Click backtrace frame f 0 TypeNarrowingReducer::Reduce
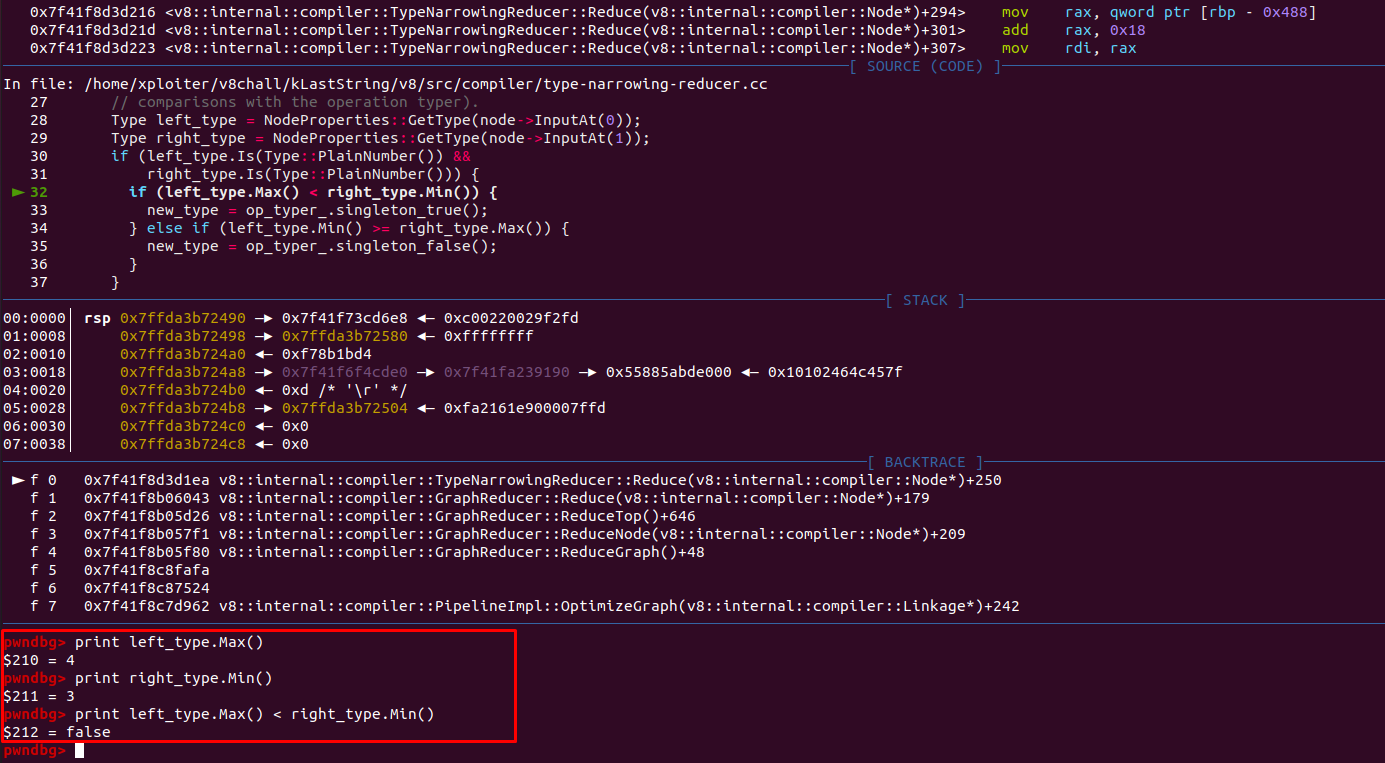The width and height of the screenshot is (1385, 763). pos(516,480)
